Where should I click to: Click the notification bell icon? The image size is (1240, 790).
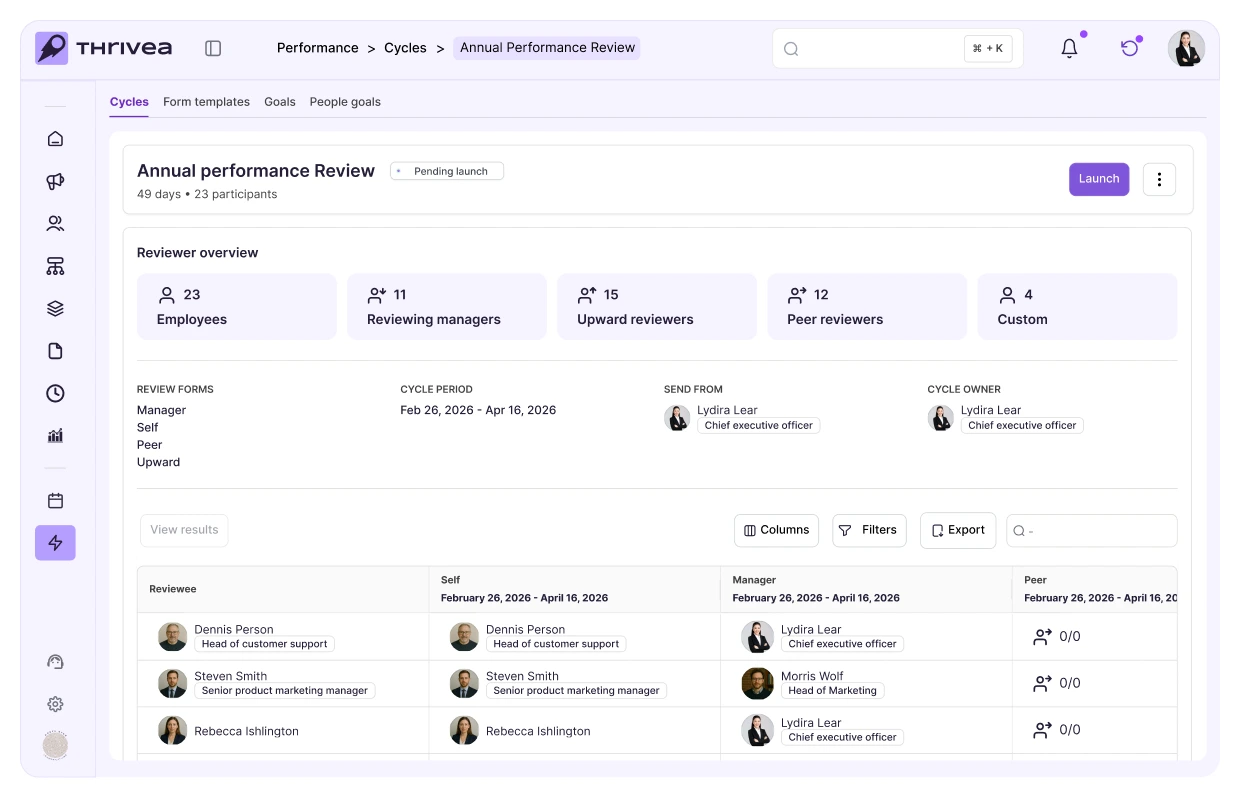[x=1069, y=48]
